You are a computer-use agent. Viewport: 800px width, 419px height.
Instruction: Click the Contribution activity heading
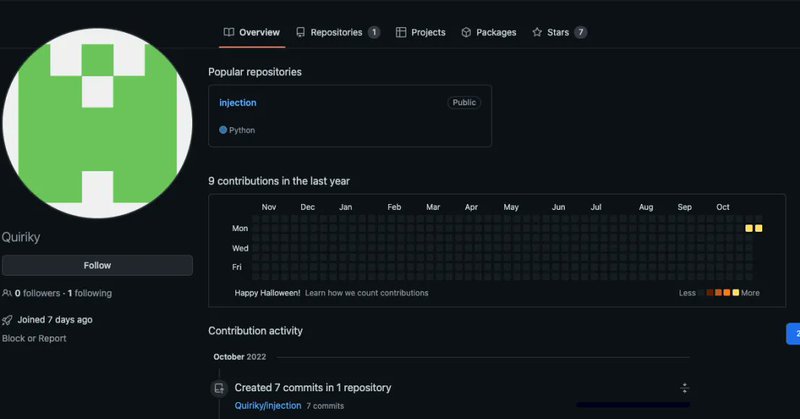tap(255, 331)
